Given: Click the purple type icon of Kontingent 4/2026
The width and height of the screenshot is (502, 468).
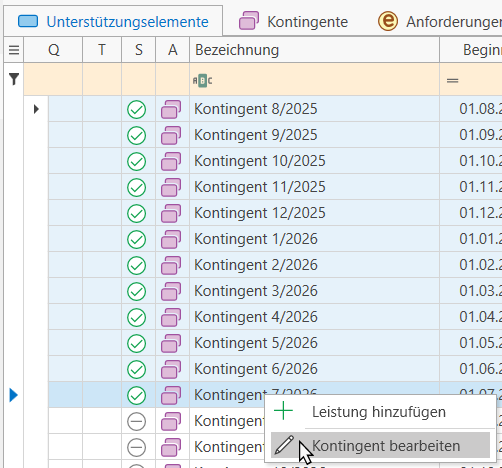Looking at the screenshot, I should (171, 317).
